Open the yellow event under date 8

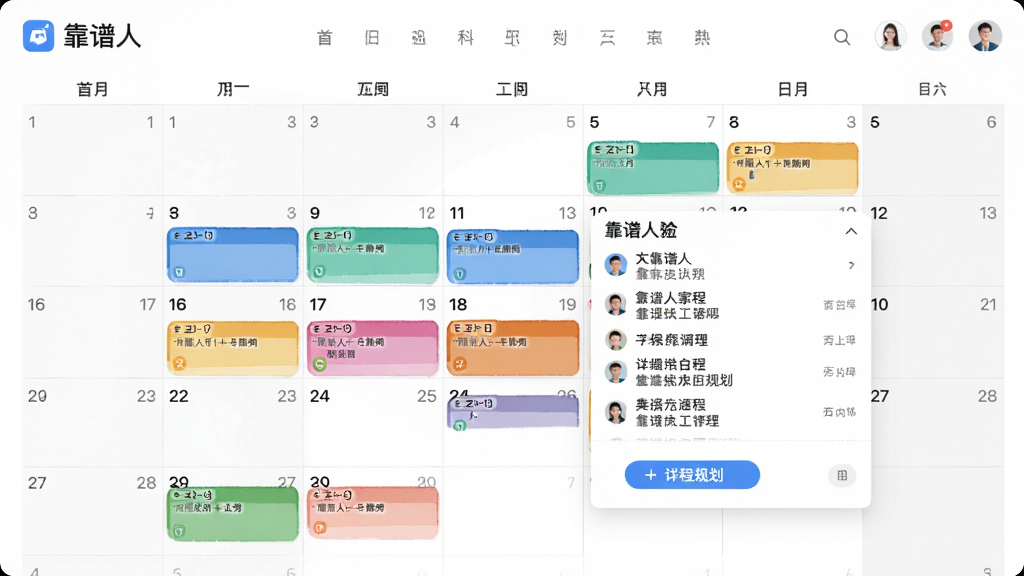click(793, 168)
